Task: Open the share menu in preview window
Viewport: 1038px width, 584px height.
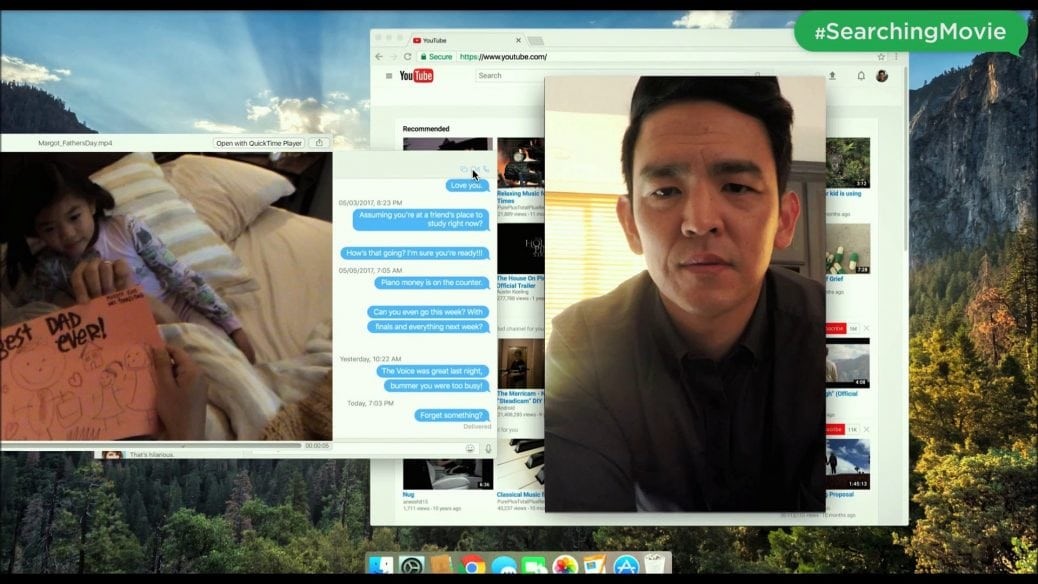Action: pos(319,143)
